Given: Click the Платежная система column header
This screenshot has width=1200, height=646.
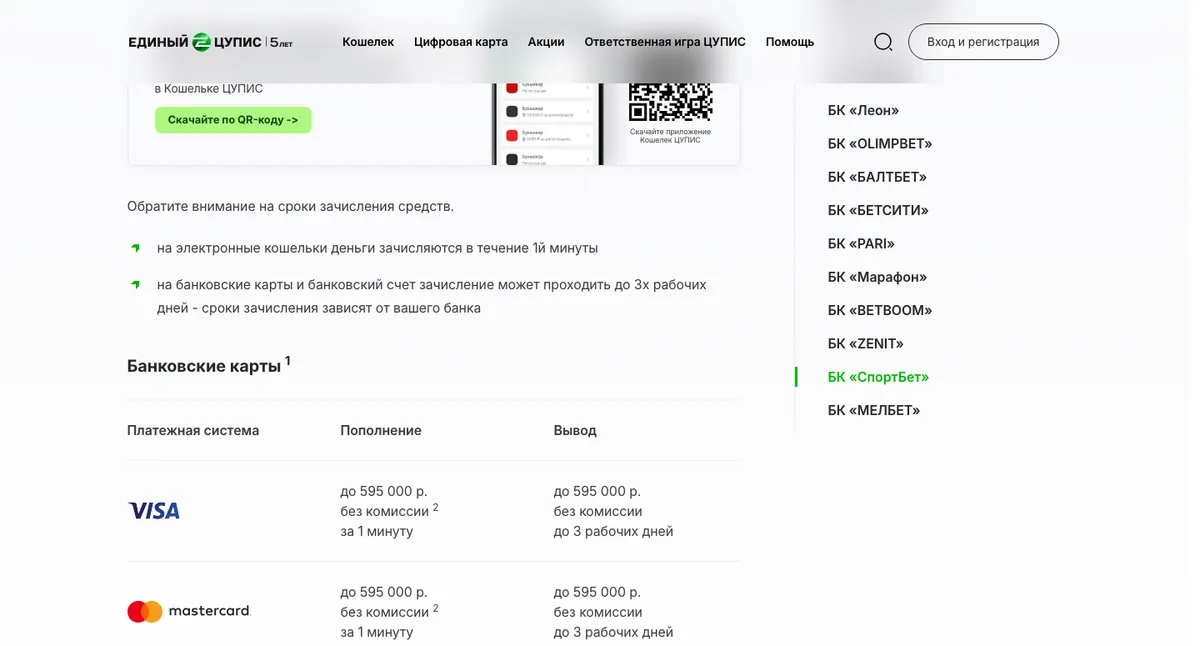Looking at the screenshot, I should click(x=193, y=431).
